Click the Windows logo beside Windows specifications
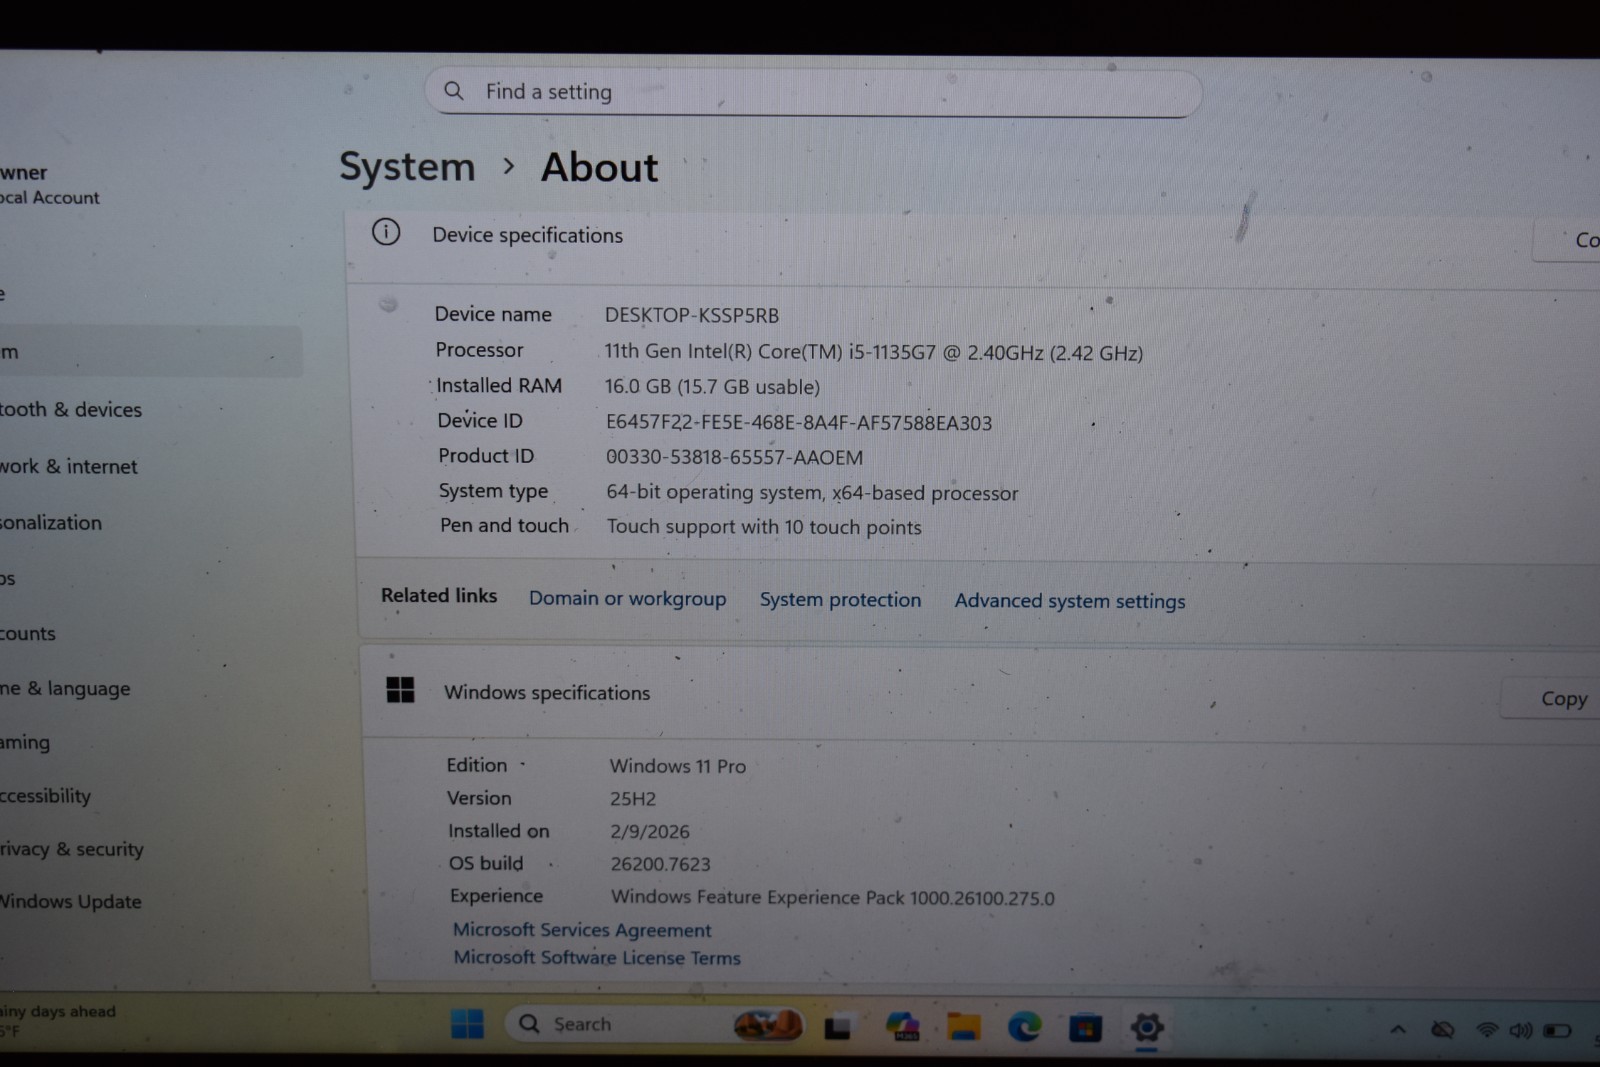 pos(400,690)
